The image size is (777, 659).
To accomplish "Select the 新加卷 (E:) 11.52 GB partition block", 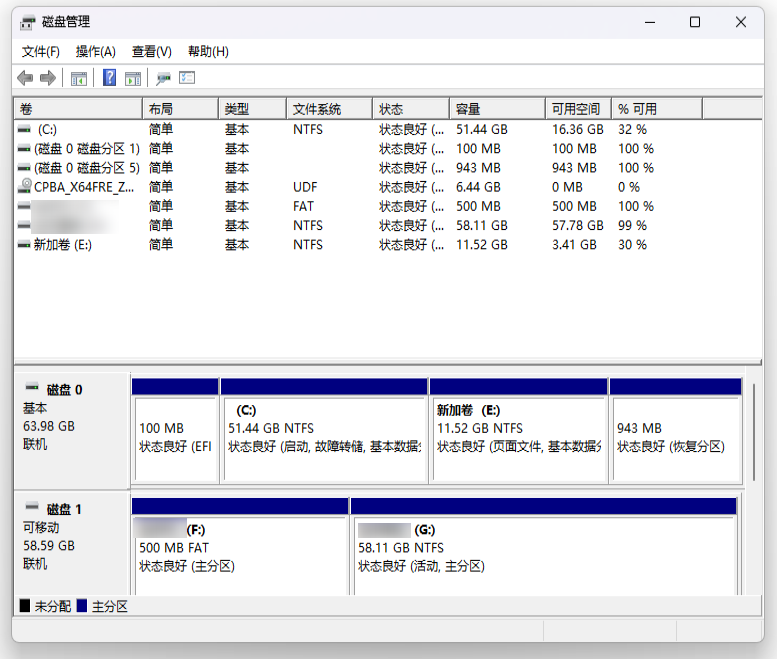I will [519, 431].
